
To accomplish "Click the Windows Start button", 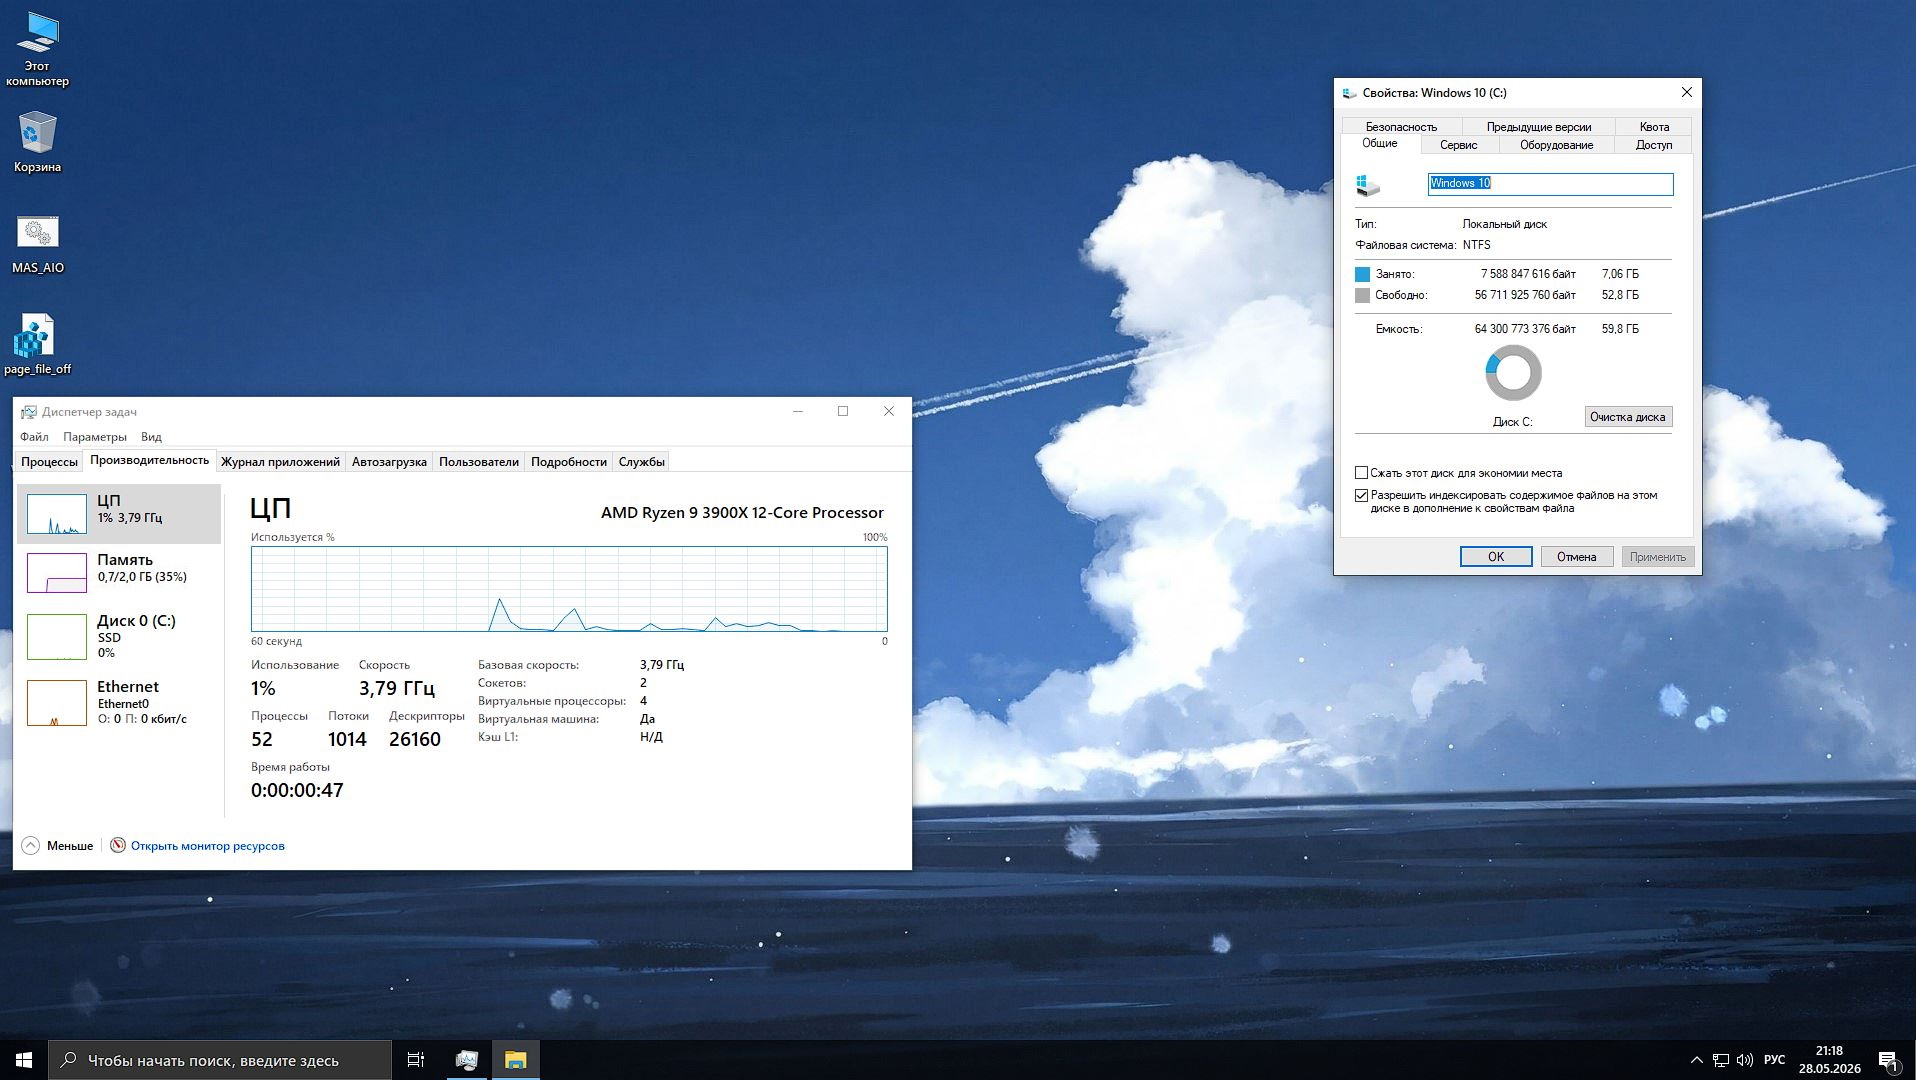I will [x=24, y=1060].
